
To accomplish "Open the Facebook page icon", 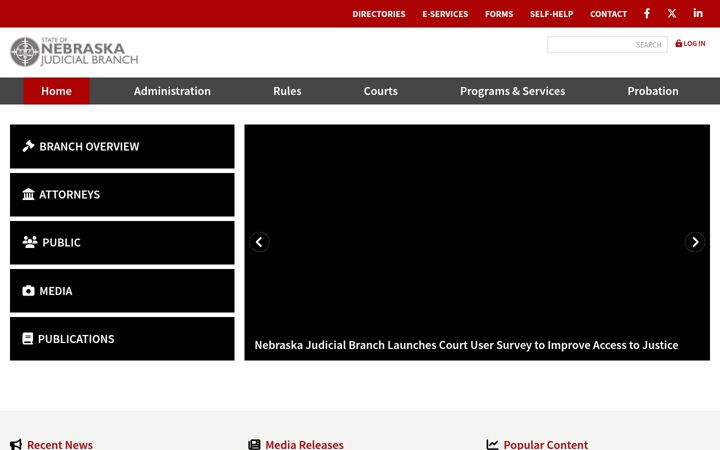I will click(x=647, y=13).
